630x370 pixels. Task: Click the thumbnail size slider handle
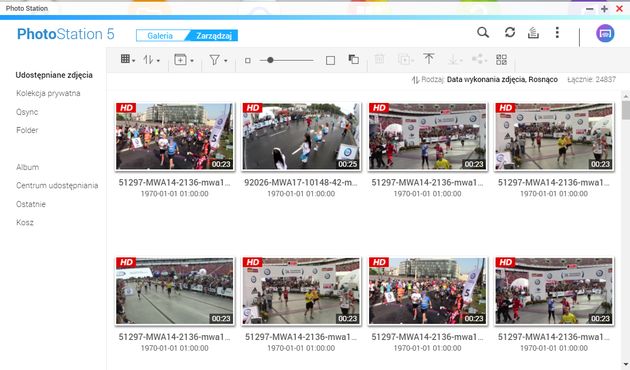[270, 60]
